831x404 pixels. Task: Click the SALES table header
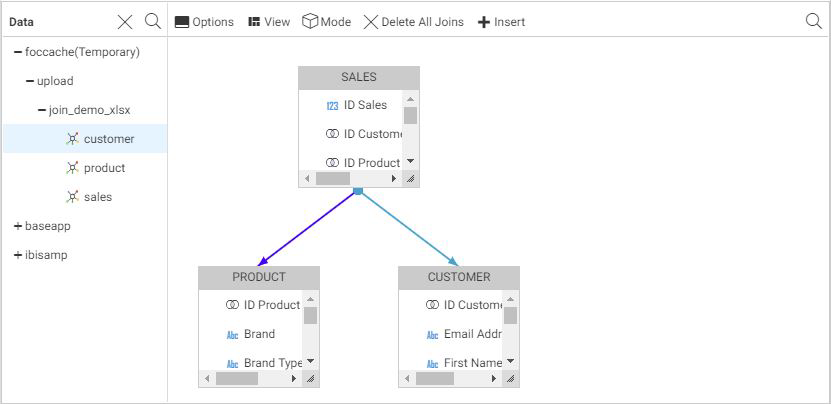tap(359, 78)
